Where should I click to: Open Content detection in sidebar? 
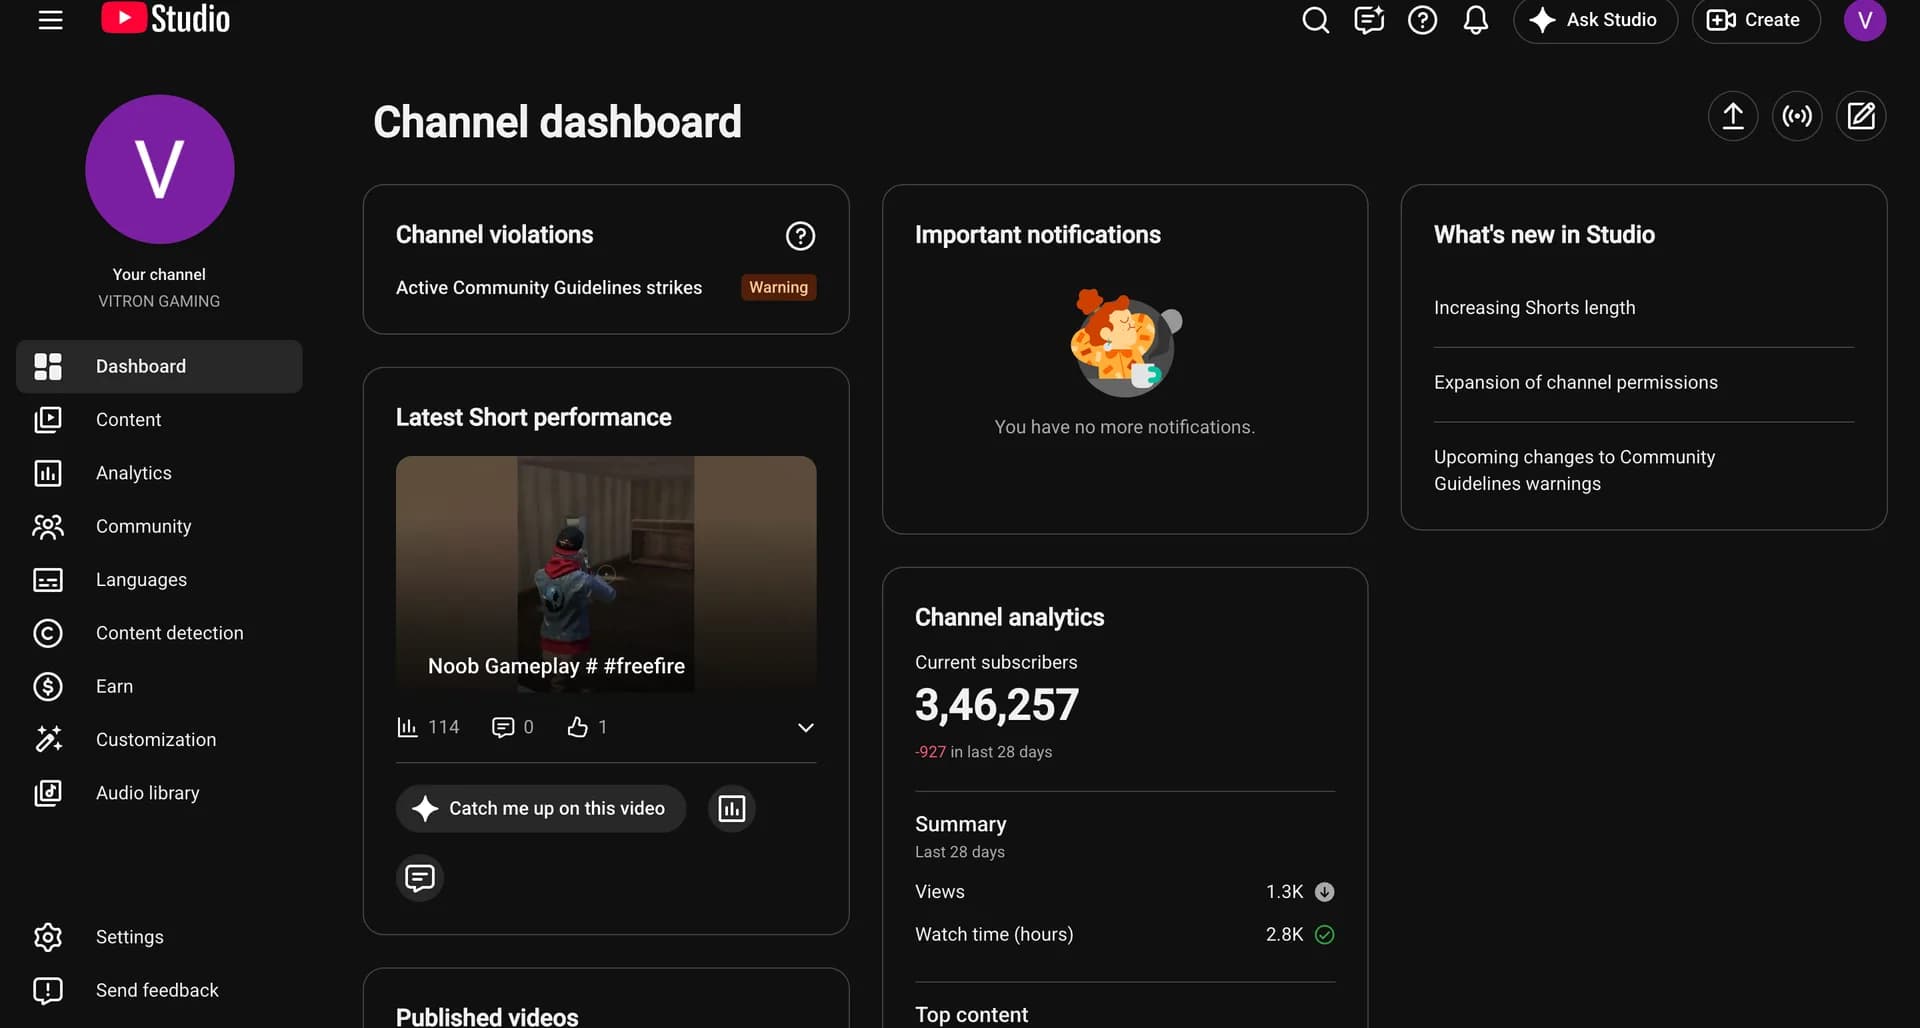pos(159,633)
